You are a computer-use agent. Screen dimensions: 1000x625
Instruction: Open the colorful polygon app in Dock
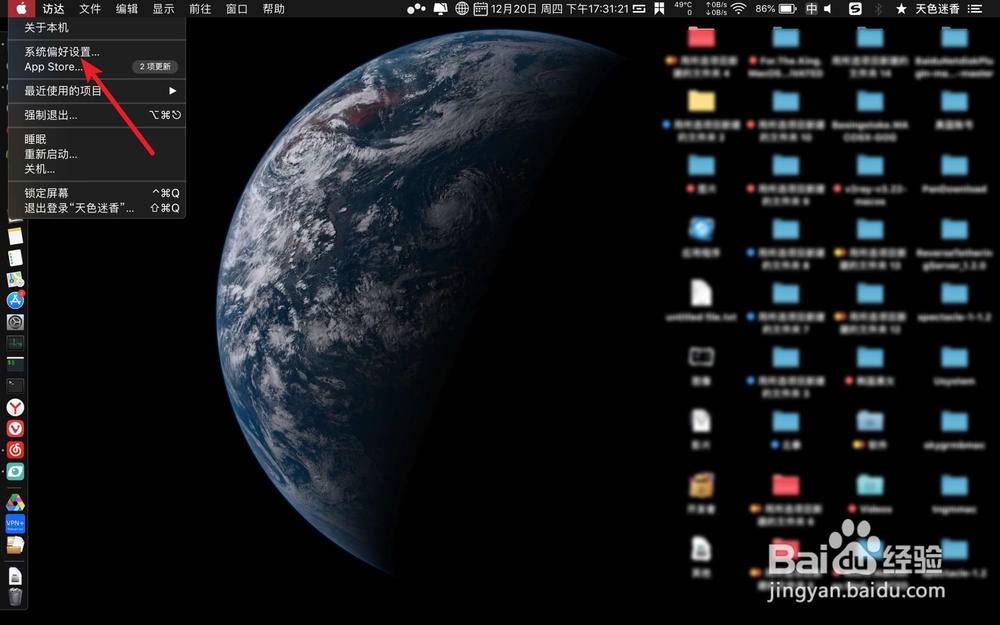pyautogui.click(x=15, y=503)
